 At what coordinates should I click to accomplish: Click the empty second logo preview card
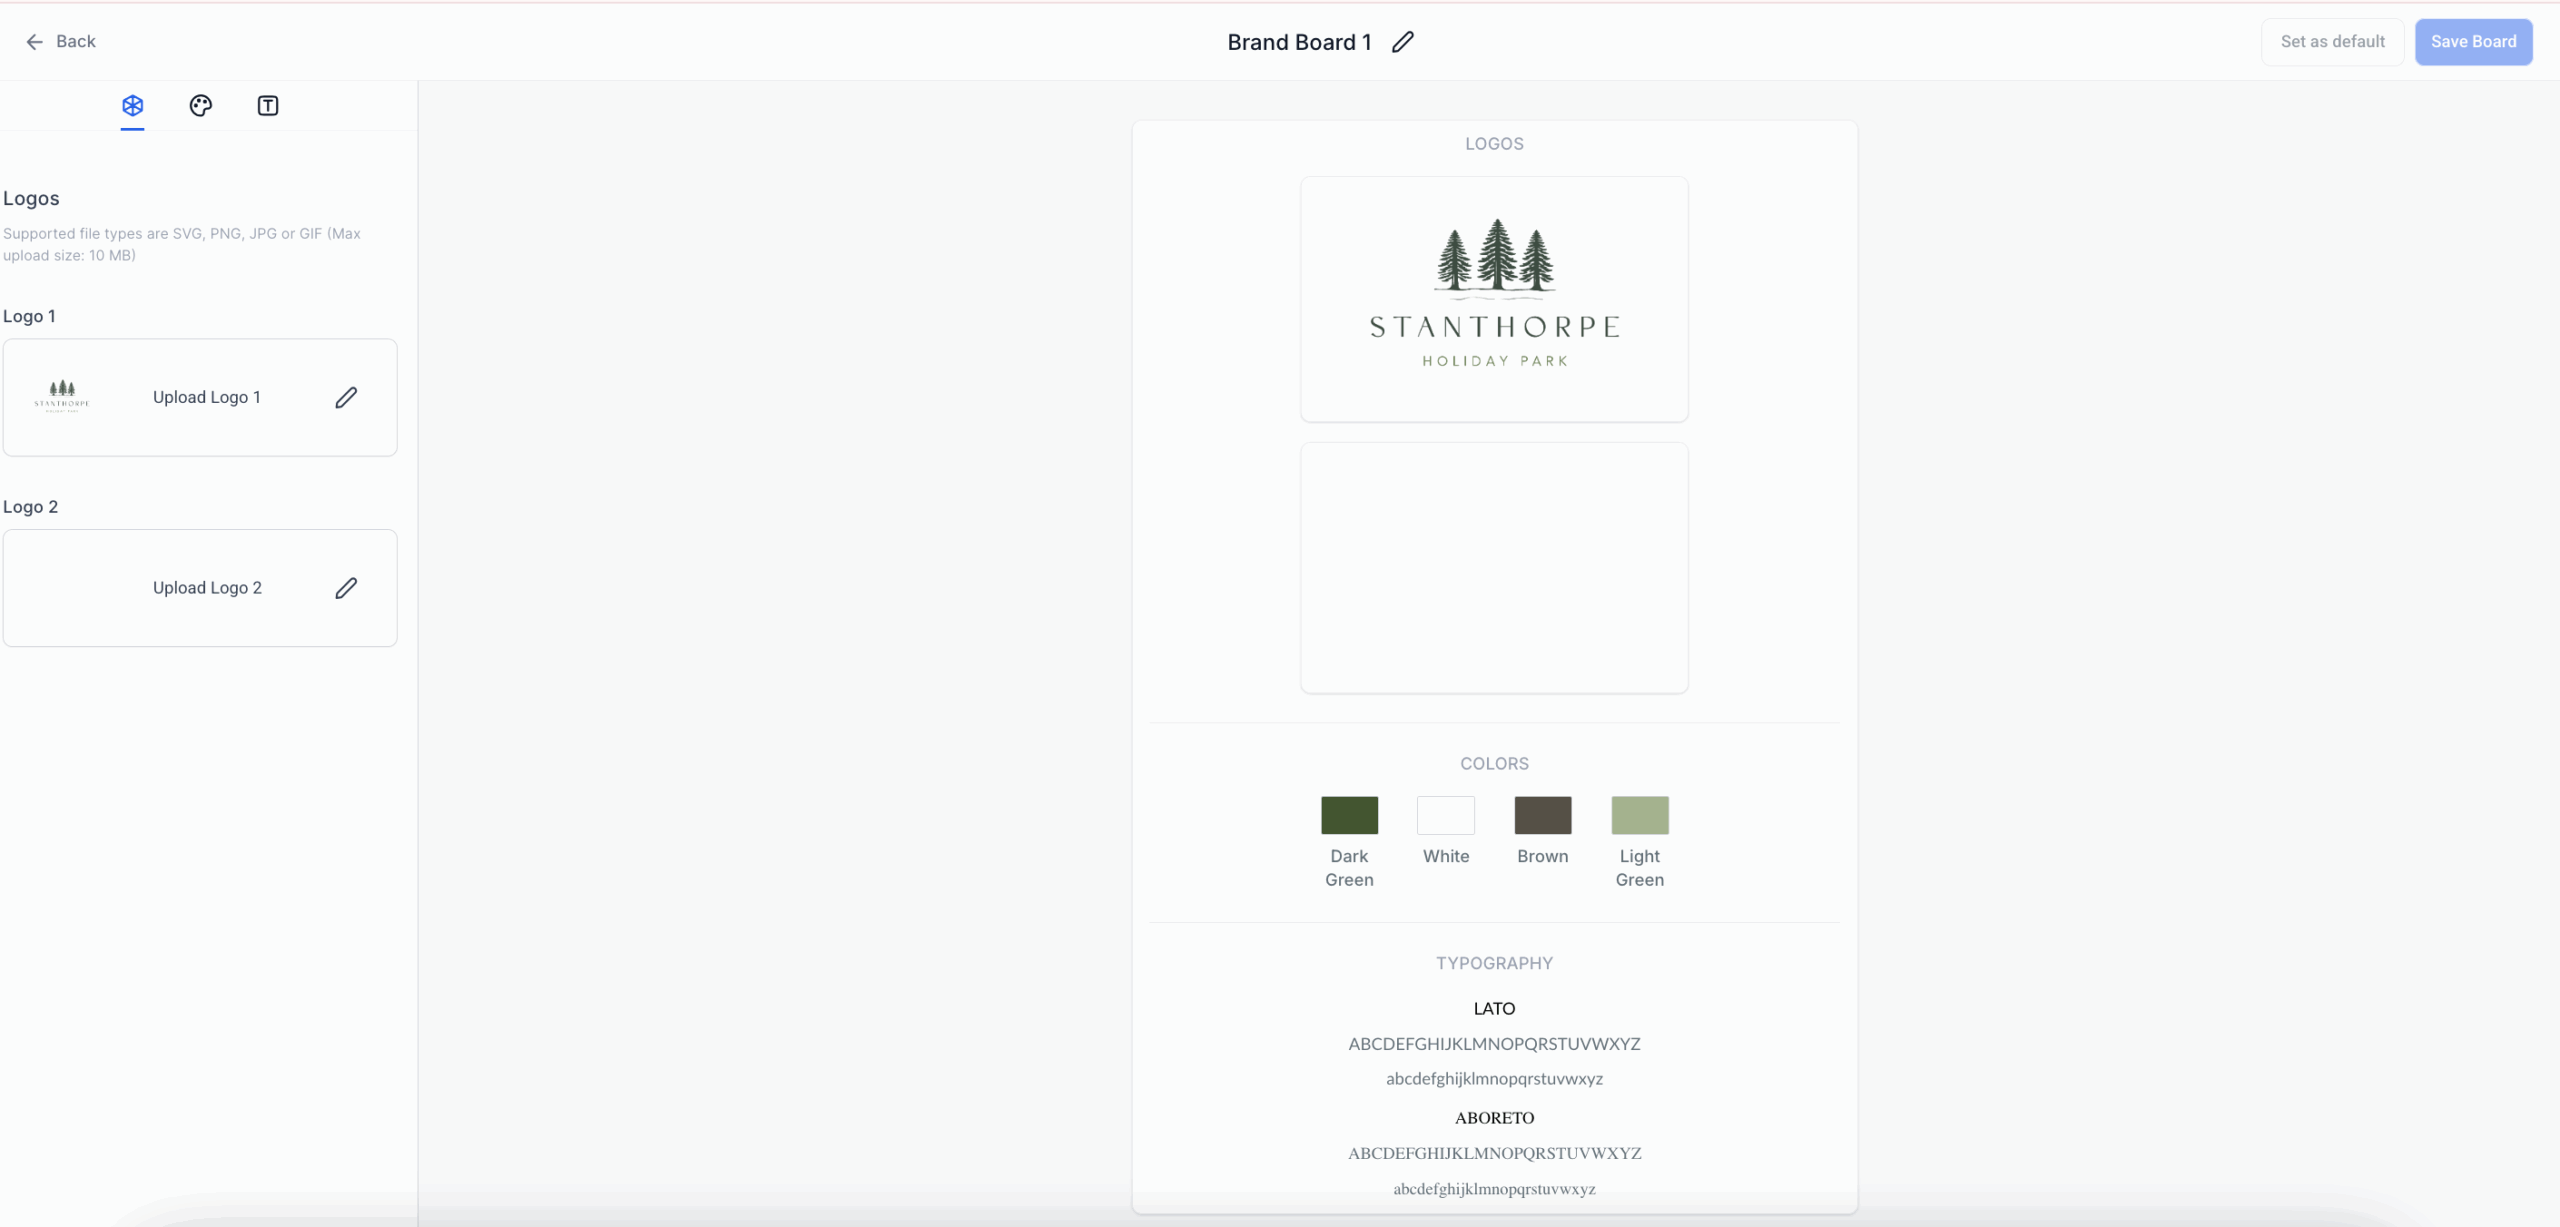[1494, 567]
